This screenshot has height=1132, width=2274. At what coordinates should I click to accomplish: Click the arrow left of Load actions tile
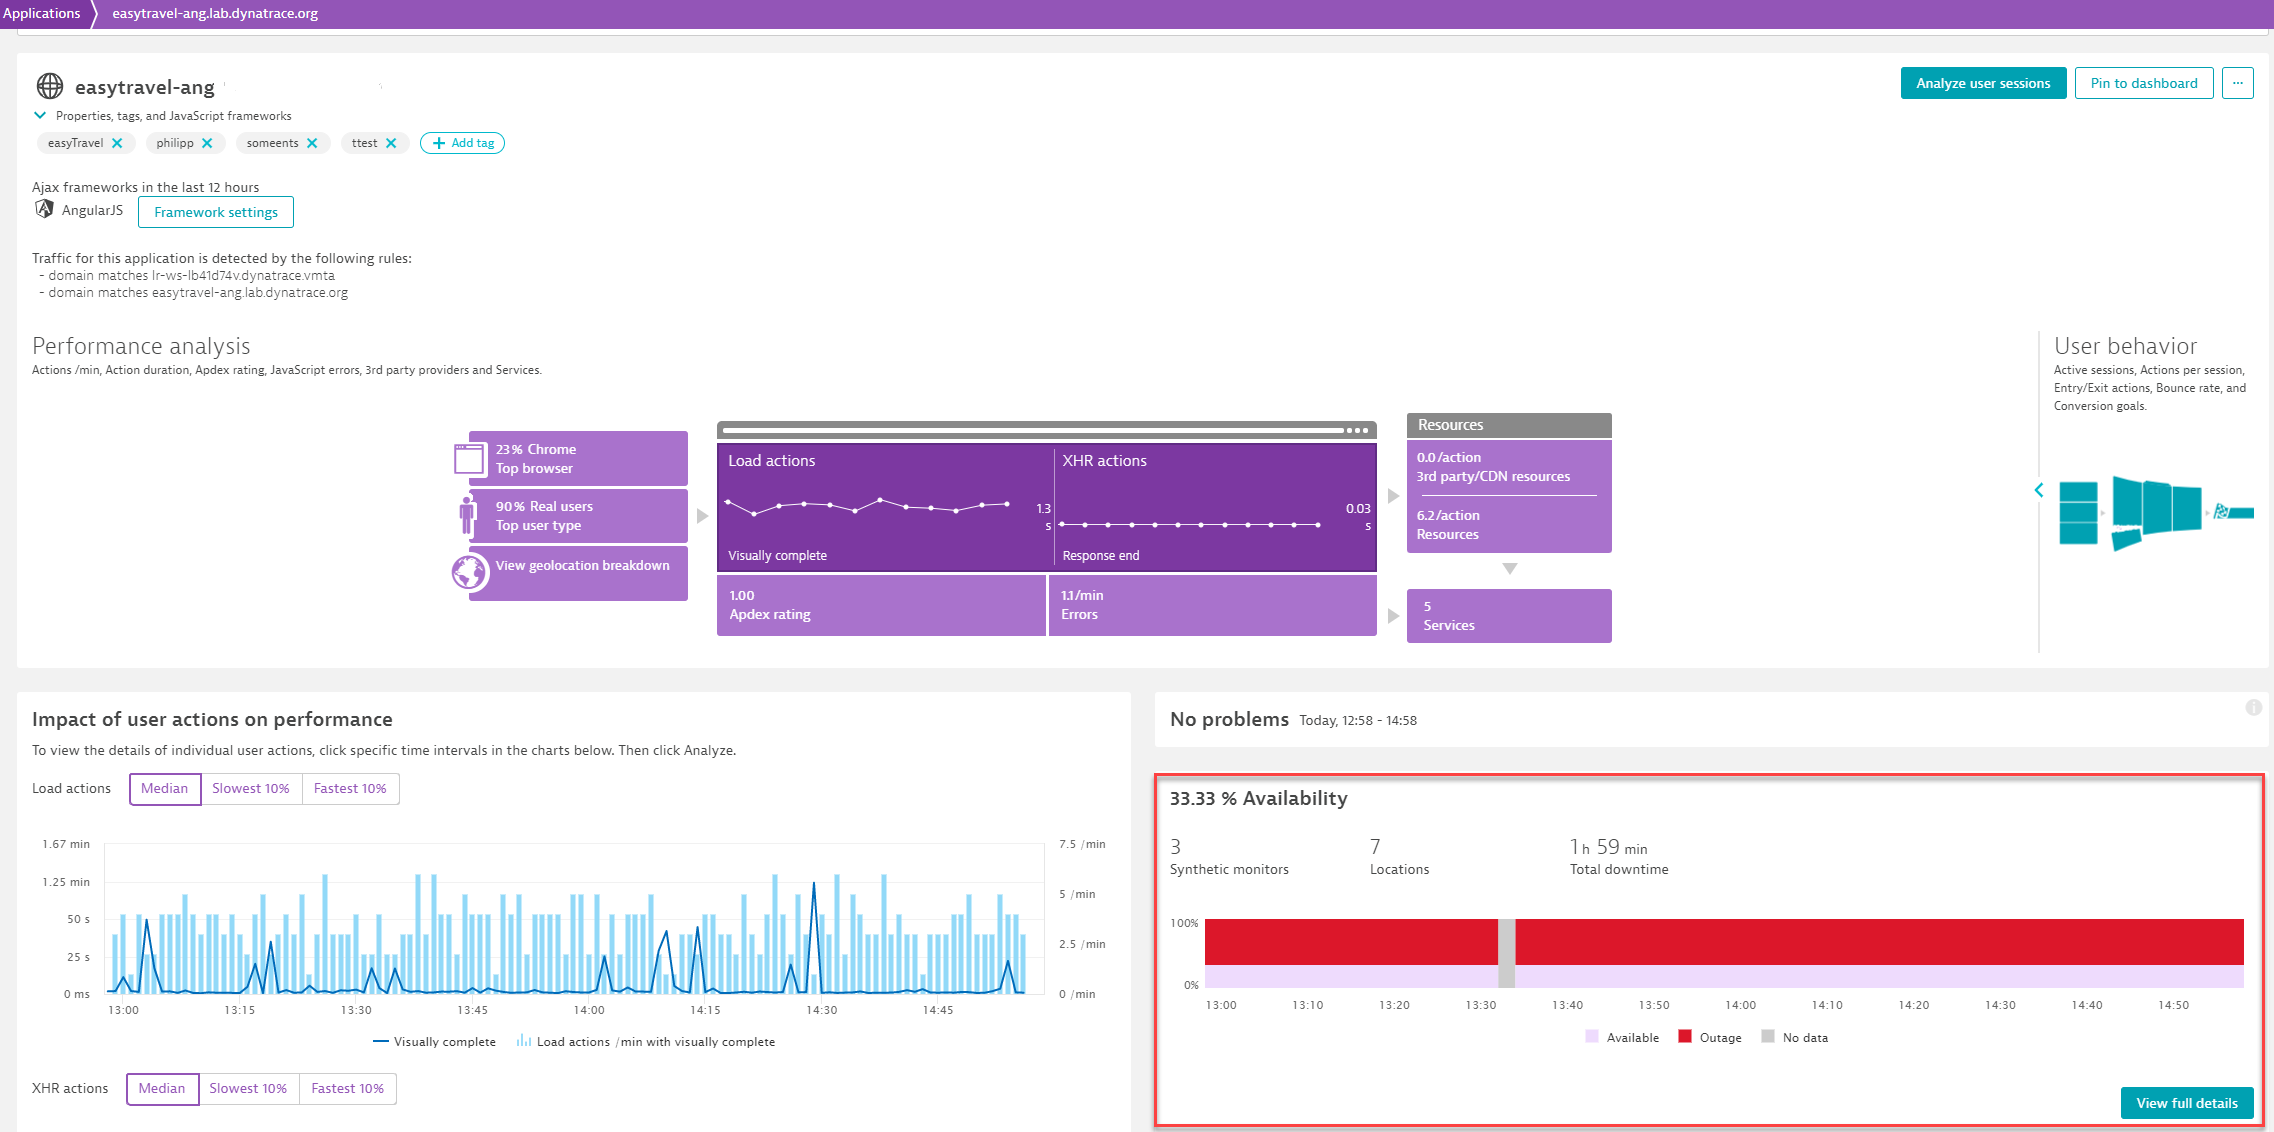tap(702, 516)
